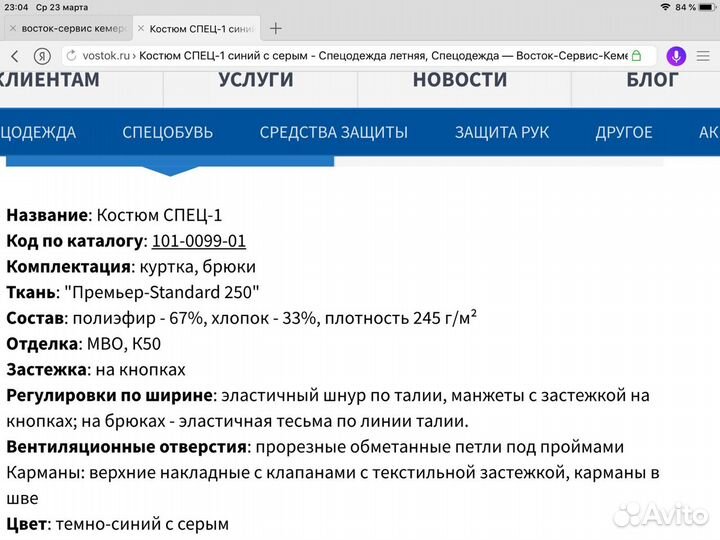Select the СРЕДСТВА ЗАЩИТЫ category
Screen dimensions: 720x540
click(333, 132)
